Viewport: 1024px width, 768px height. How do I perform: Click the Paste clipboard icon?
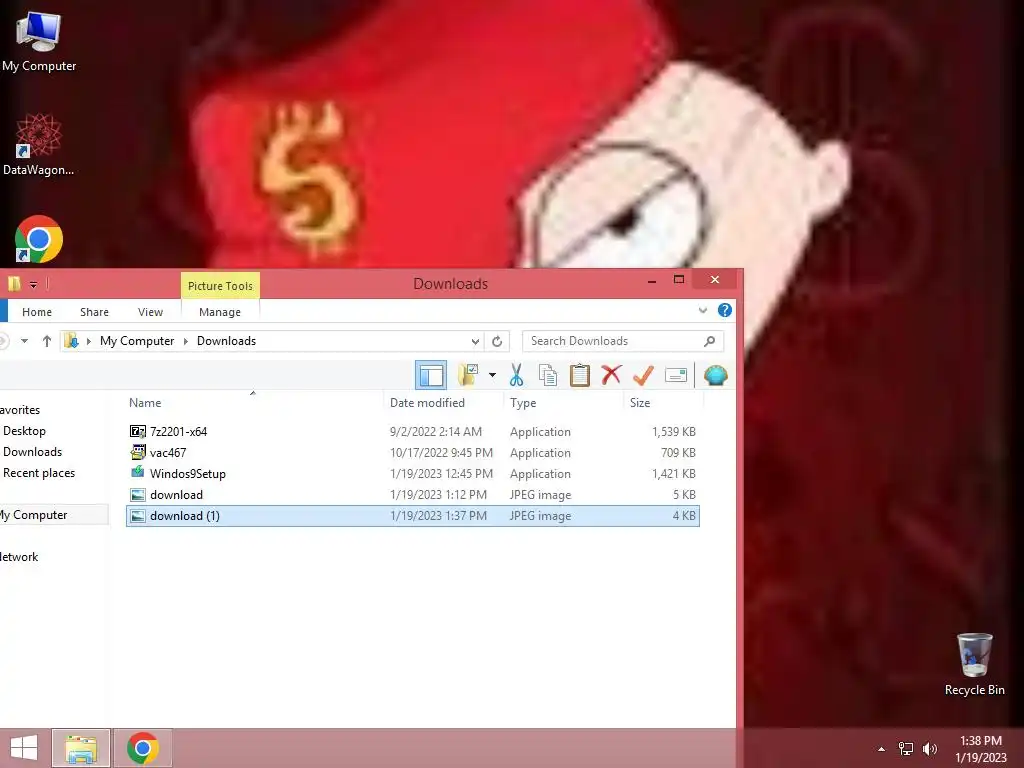pyautogui.click(x=580, y=376)
